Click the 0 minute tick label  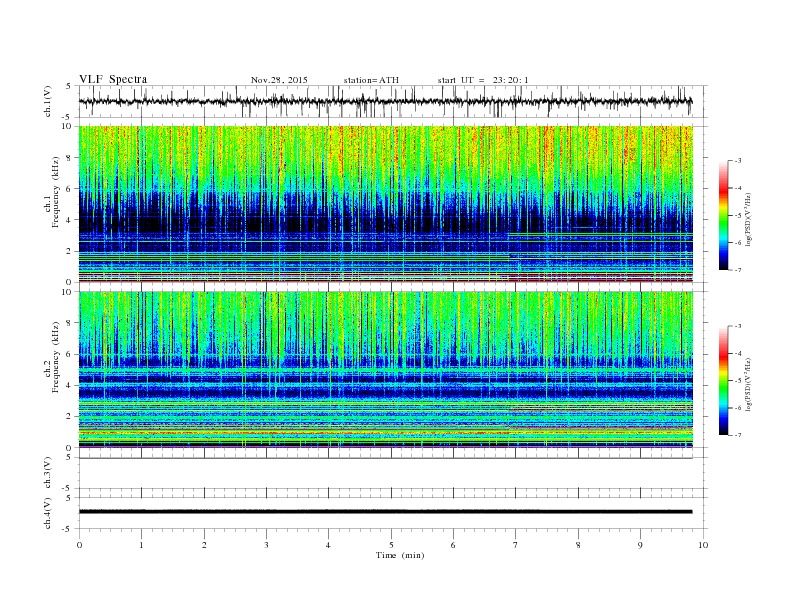pyautogui.click(x=79, y=545)
